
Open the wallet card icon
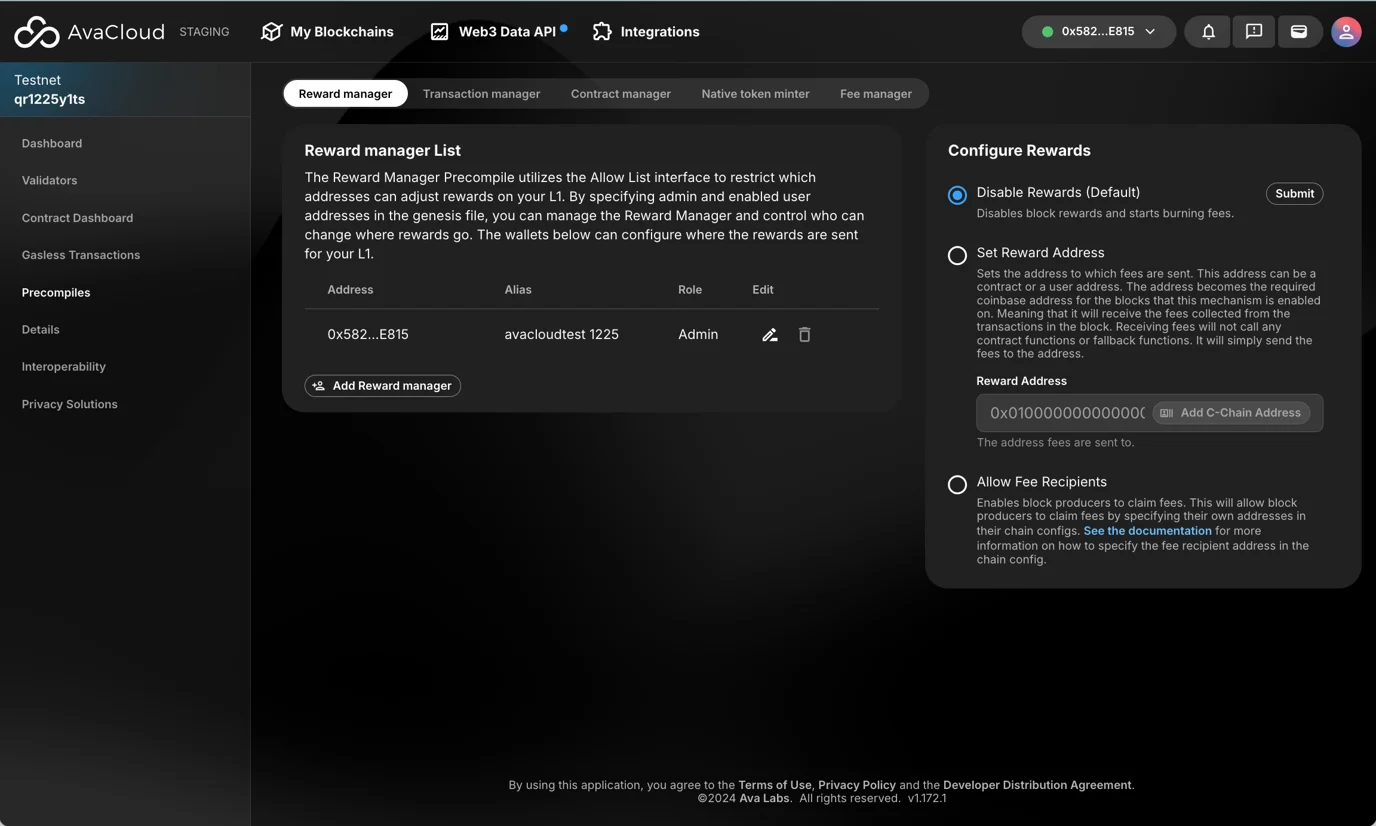[x=1299, y=32]
